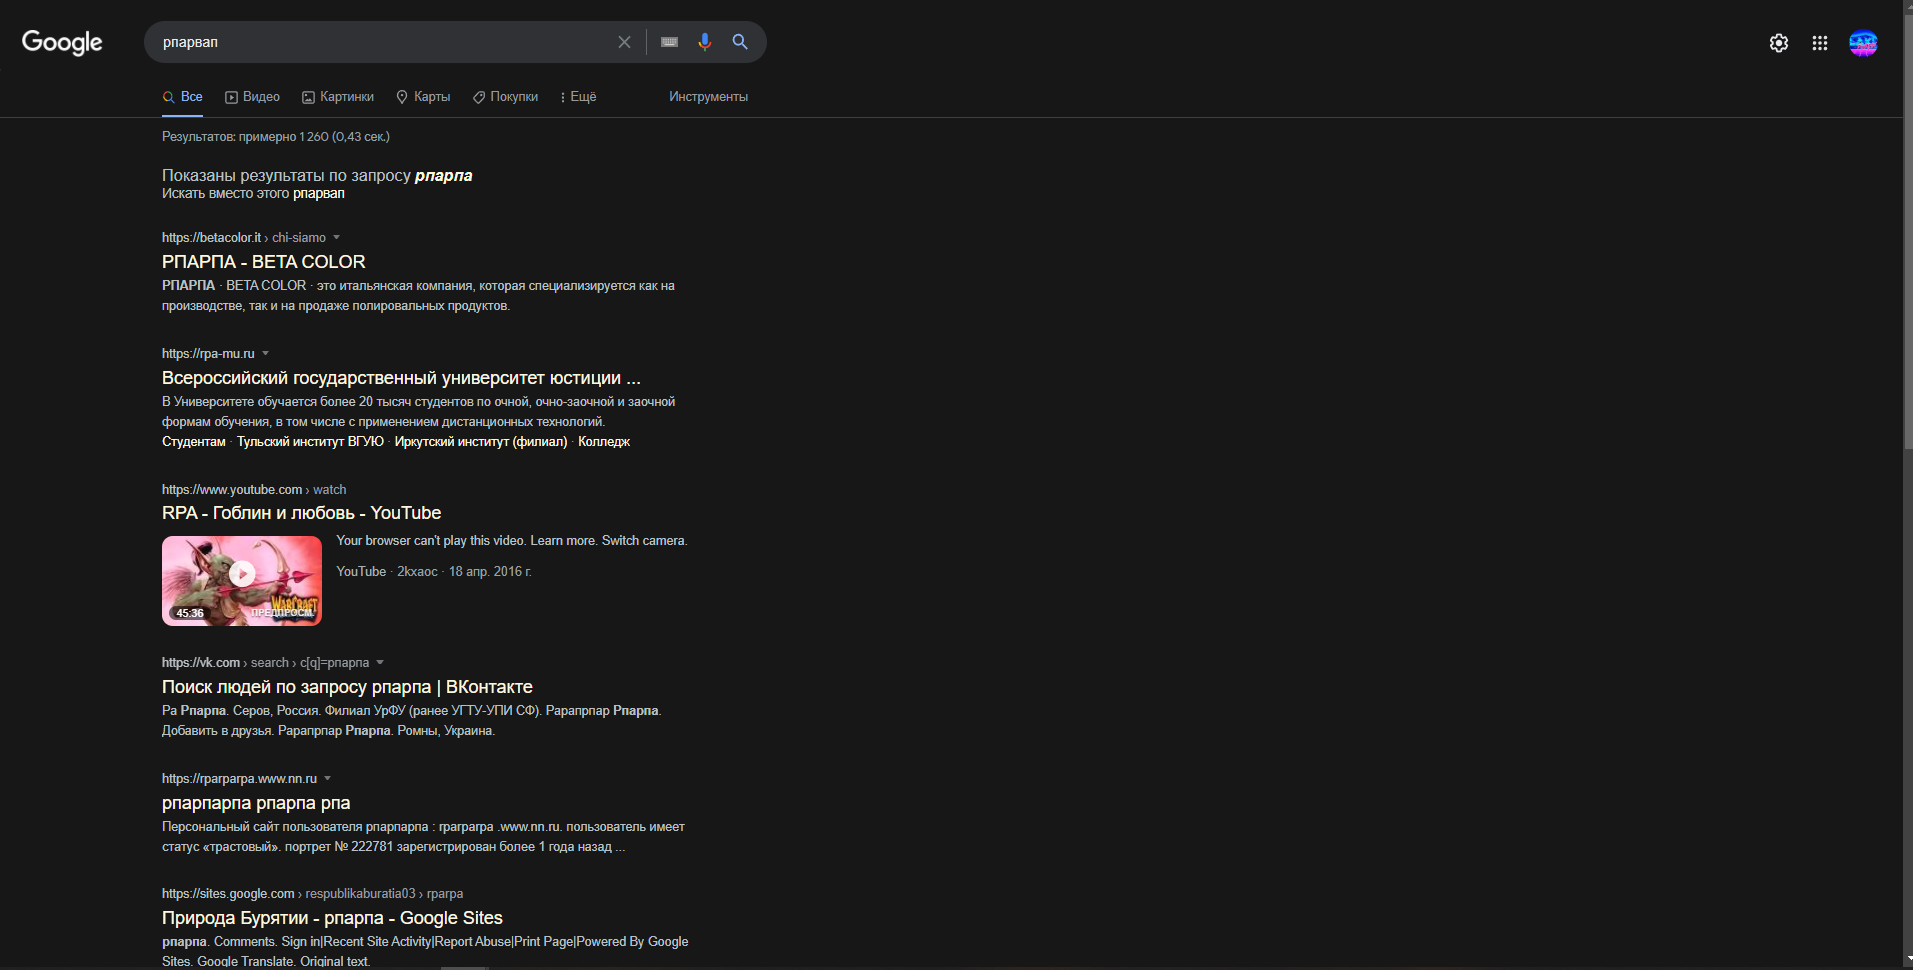Open the Google apps grid icon
Screen dimensions: 1913x970
tap(1820, 43)
